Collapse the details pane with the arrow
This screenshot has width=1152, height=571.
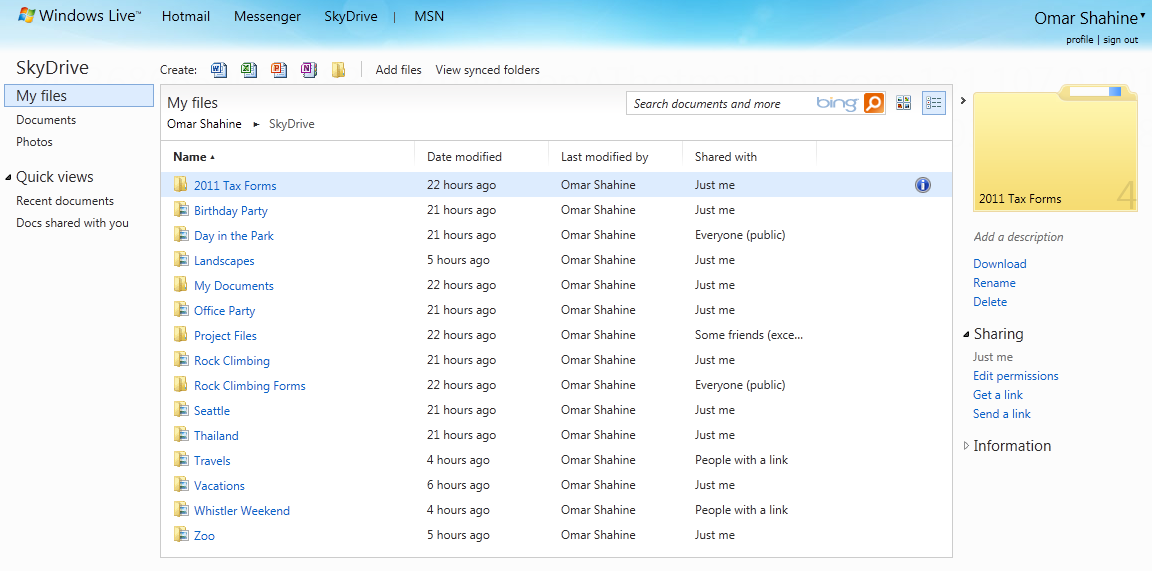[962, 100]
